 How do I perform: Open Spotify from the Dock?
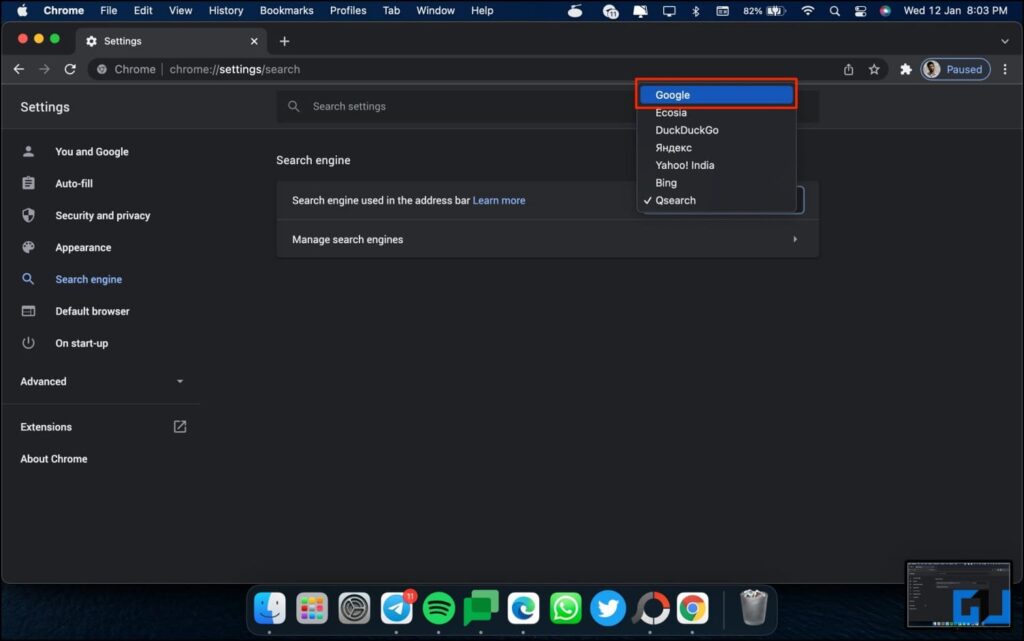[439, 608]
